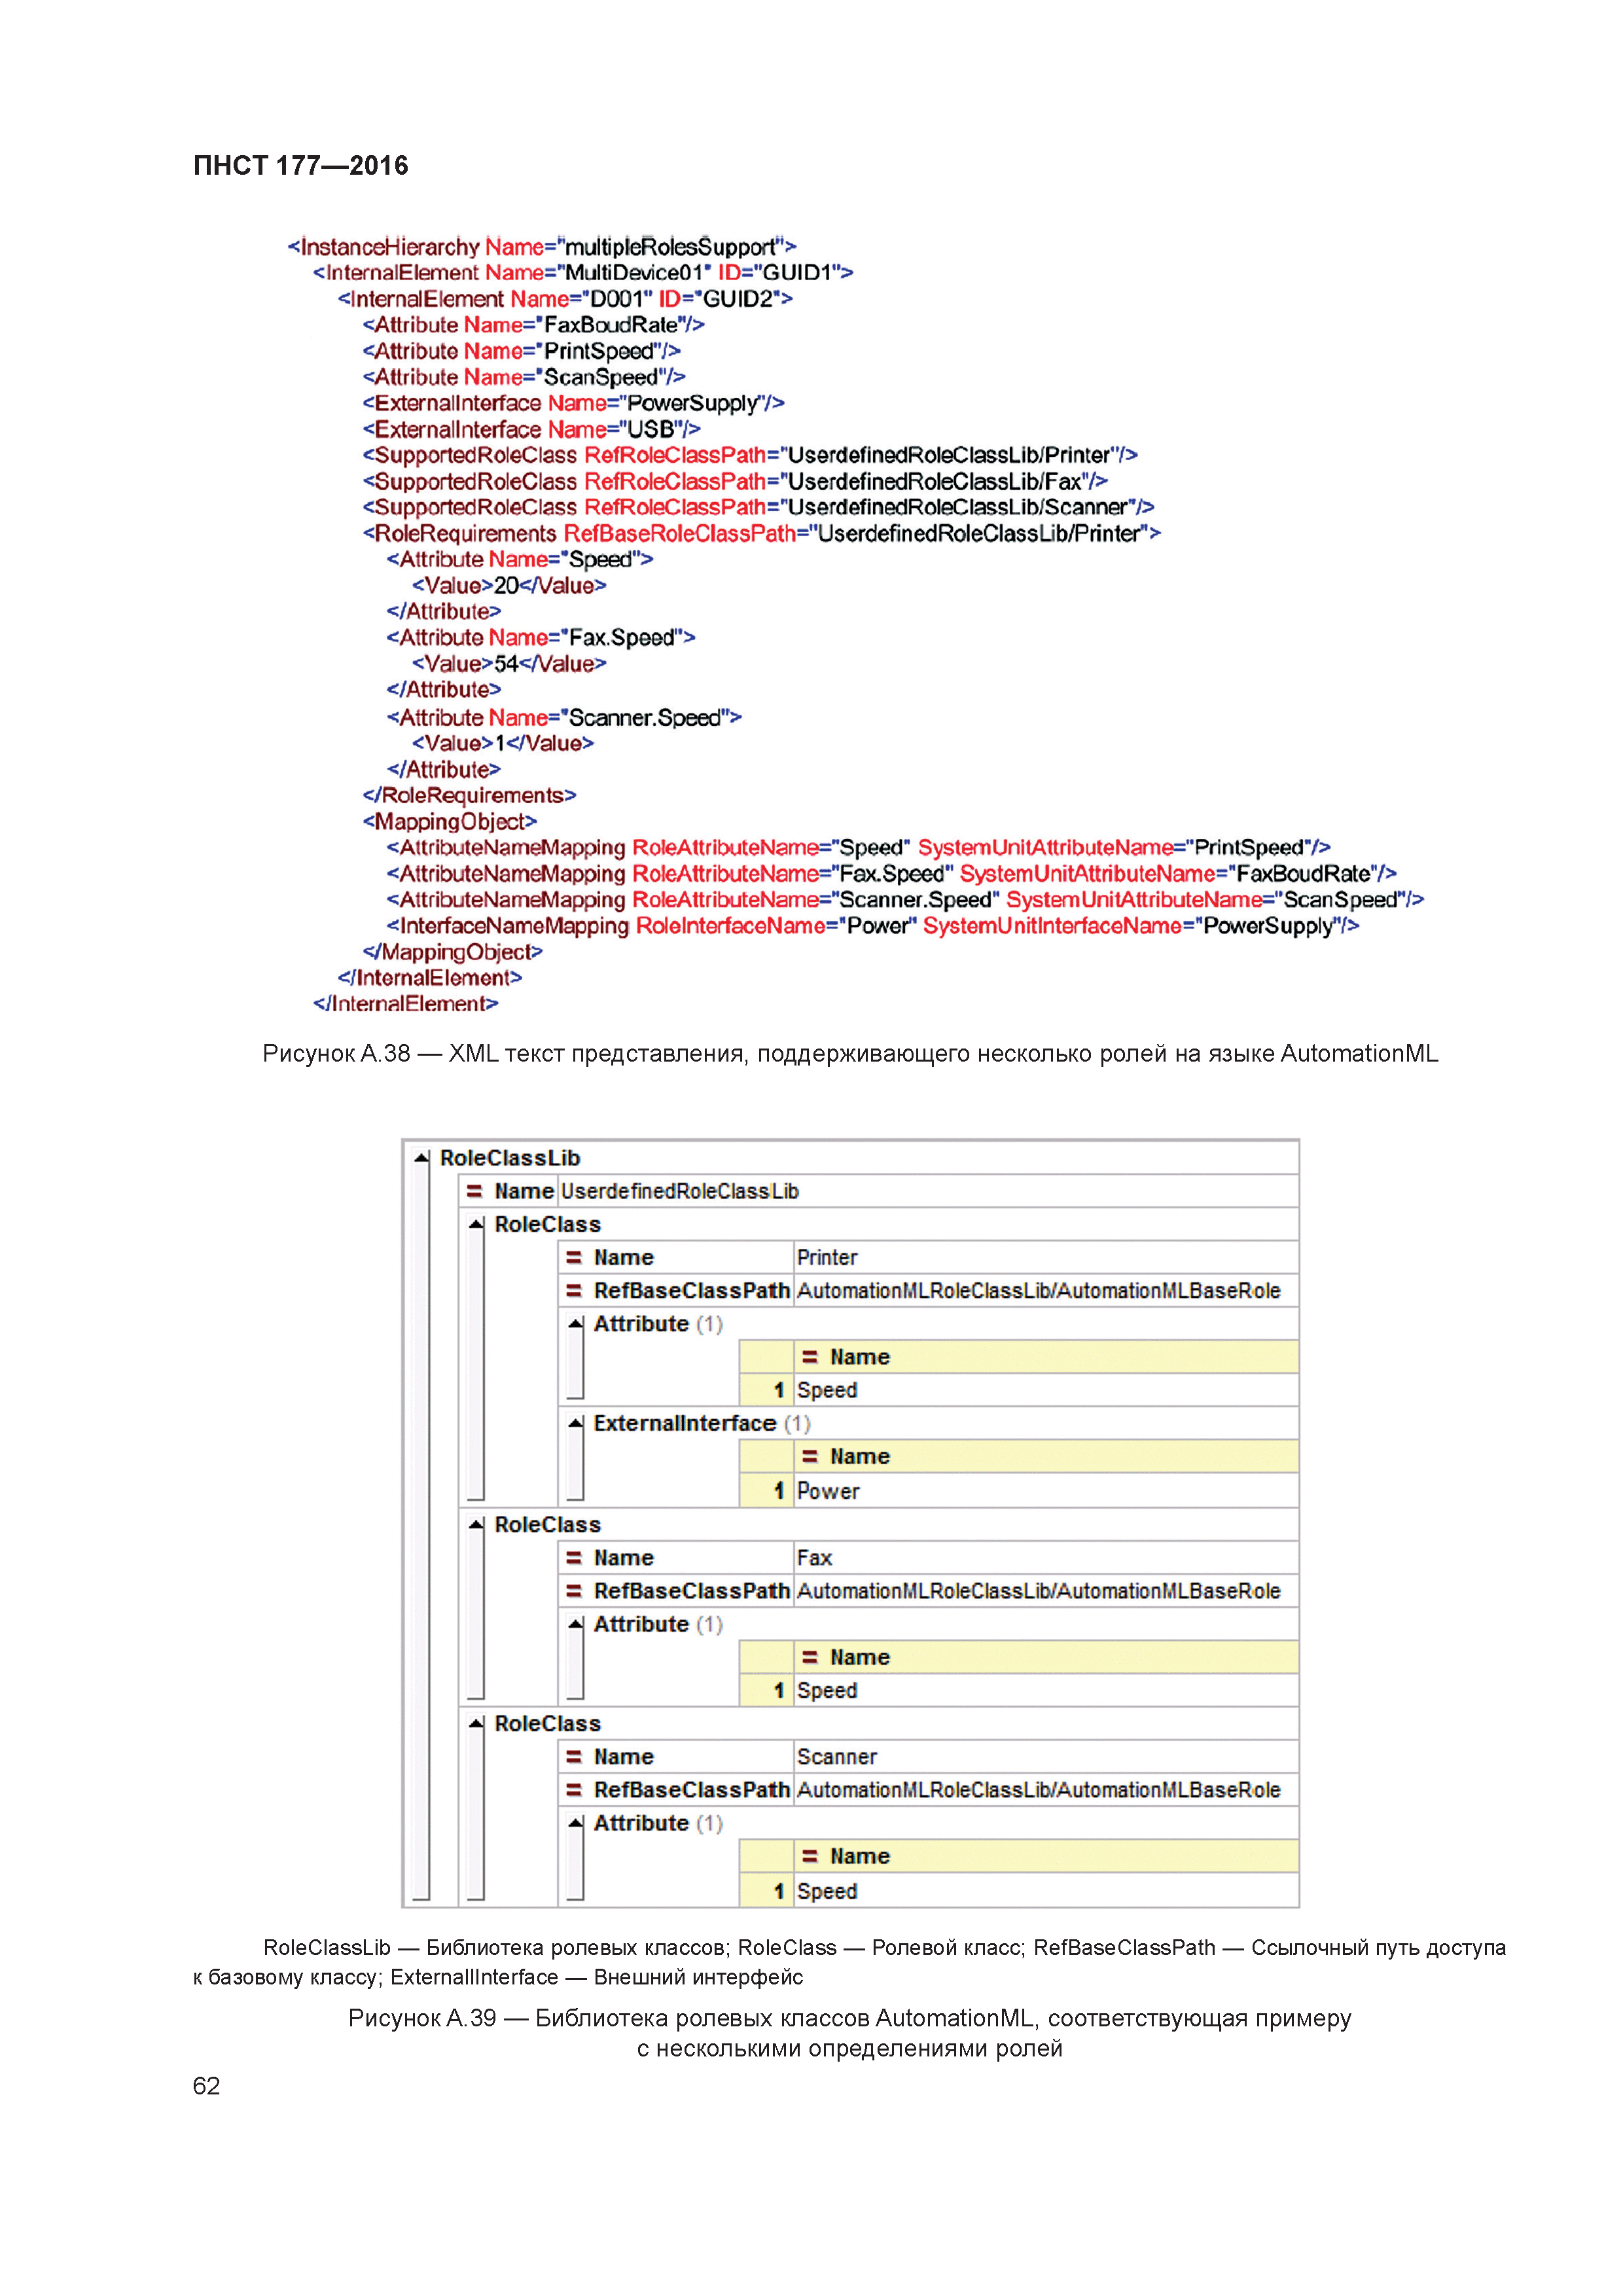
Task: Select the Scanner name cell
Action: click(x=1046, y=1756)
